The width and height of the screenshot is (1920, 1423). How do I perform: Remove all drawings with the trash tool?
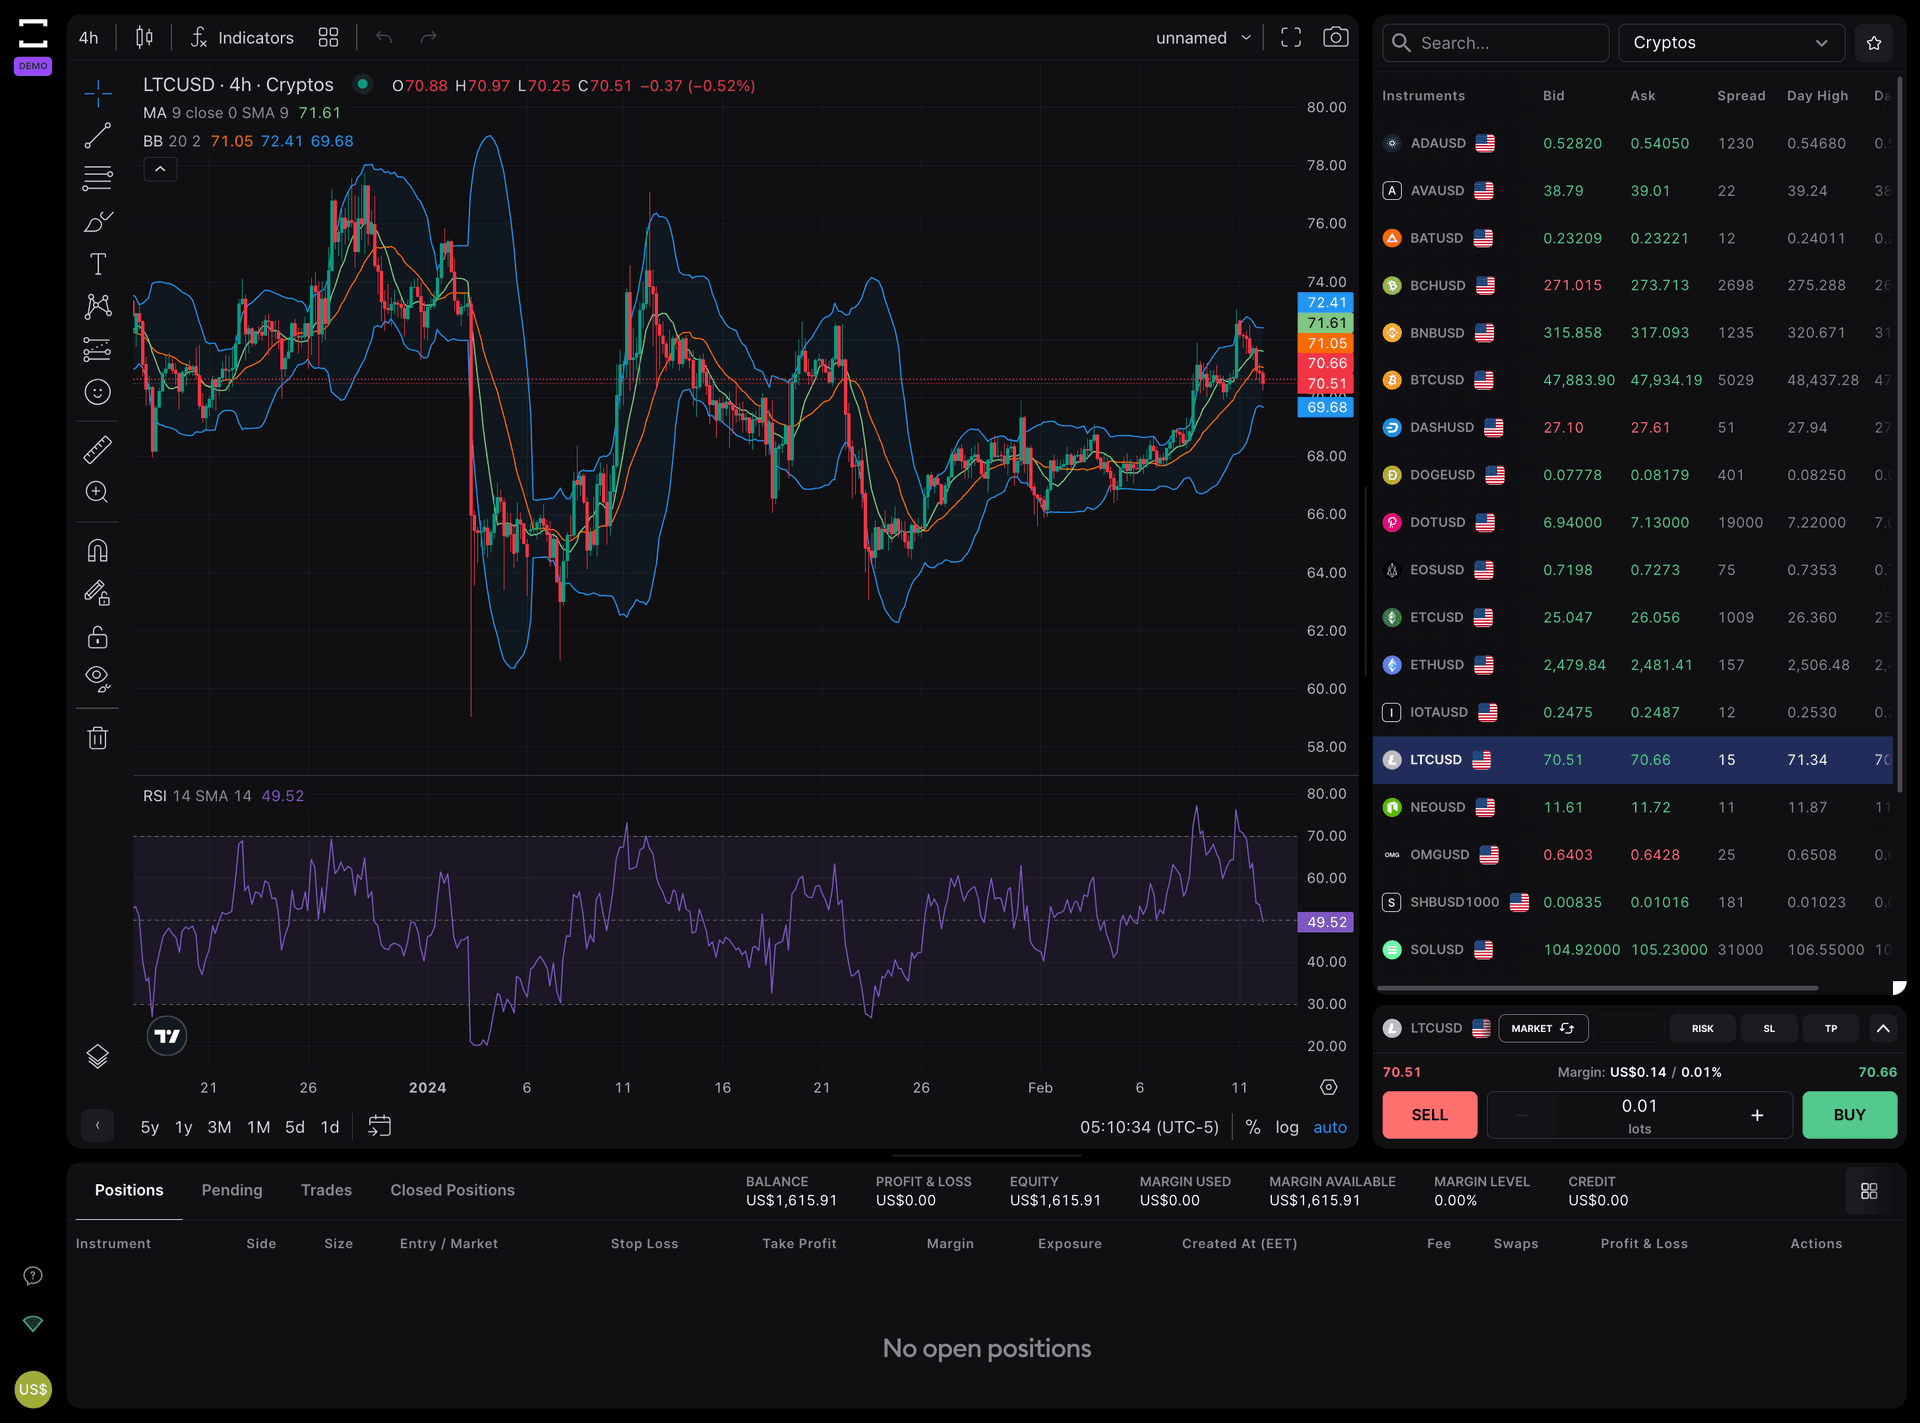point(97,737)
